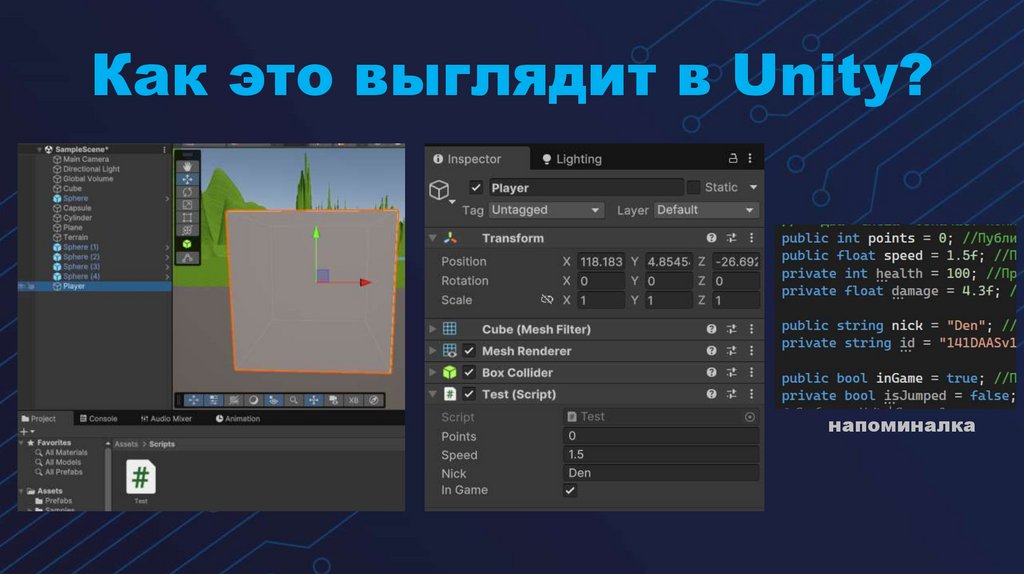Toggle the Mesh Renderer enabled checkbox
This screenshot has width=1024, height=574.
[469, 351]
